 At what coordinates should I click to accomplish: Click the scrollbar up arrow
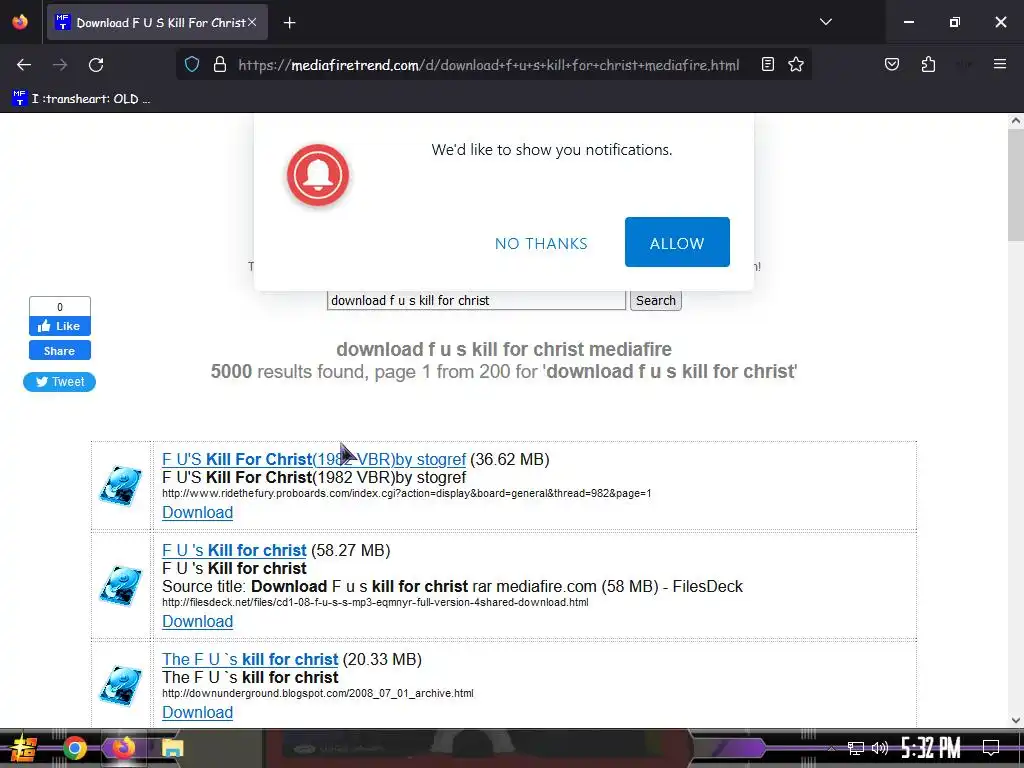[1016, 120]
